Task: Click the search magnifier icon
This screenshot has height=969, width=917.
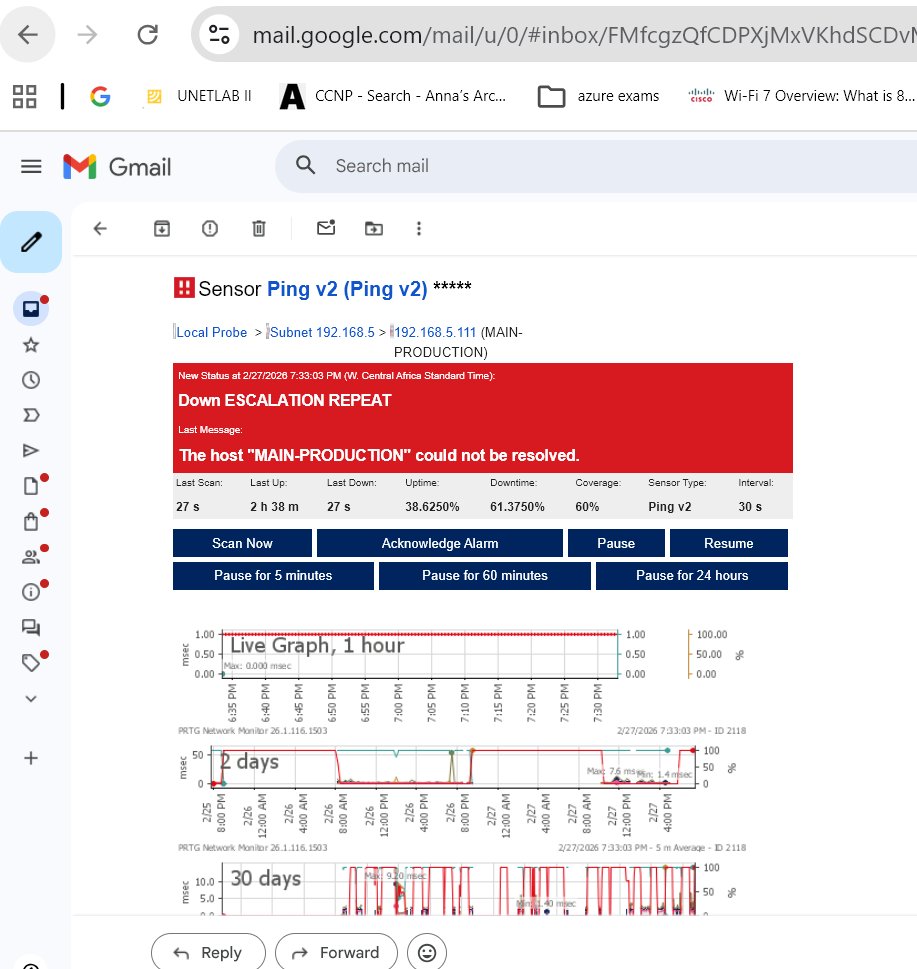Action: (x=305, y=165)
